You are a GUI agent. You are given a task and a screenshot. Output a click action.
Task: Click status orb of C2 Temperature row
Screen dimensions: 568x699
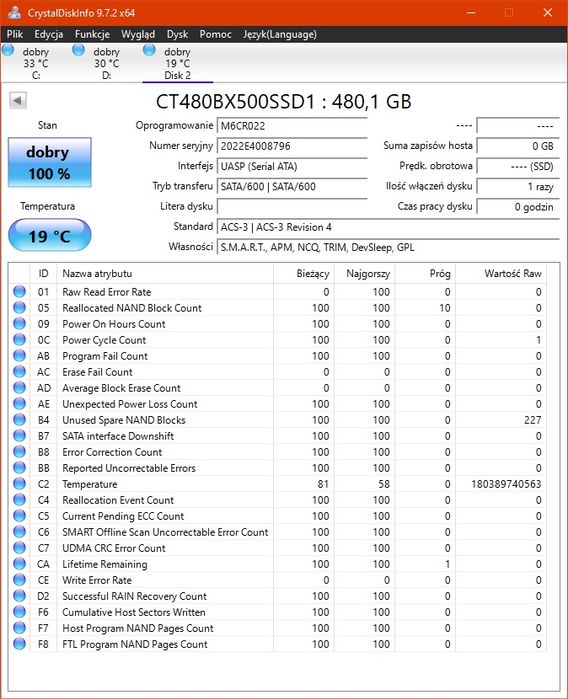[19, 484]
